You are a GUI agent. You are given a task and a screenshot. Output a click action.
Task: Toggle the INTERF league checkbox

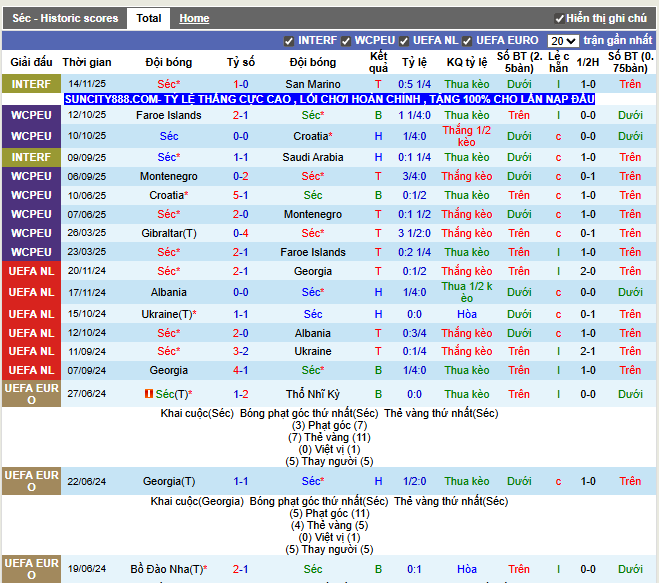[x=289, y=41]
